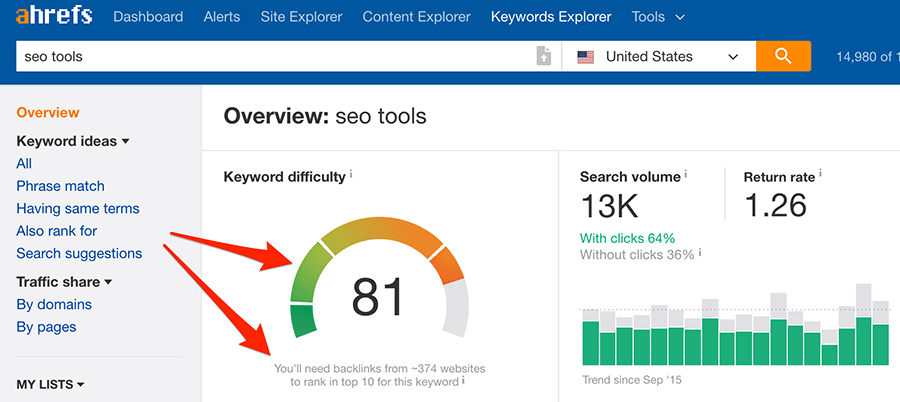Image resolution: width=900 pixels, height=402 pixels.
Task: Select the Also rank for link
Action: click(56, 231)
